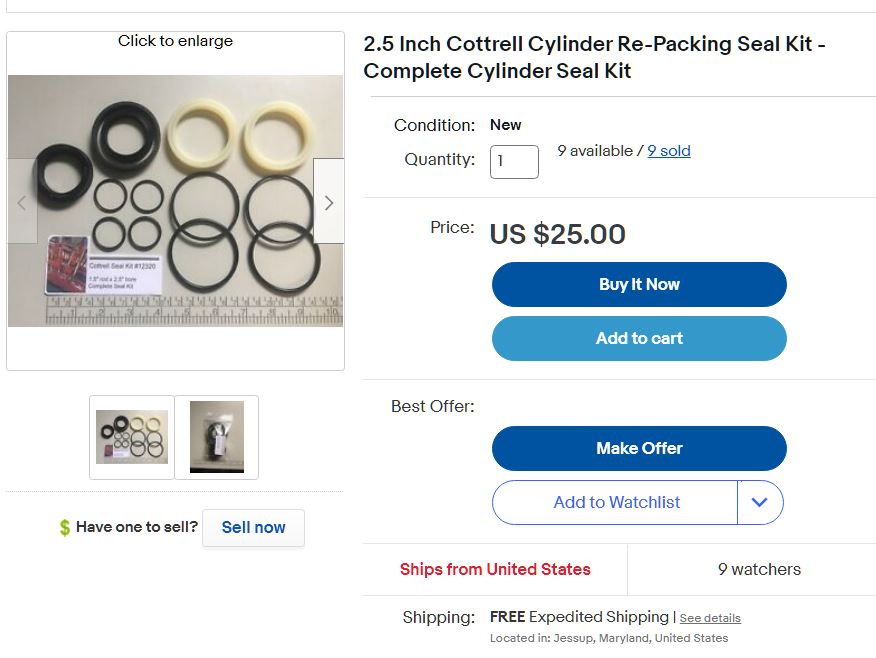Click the Sell now button

coord(253,528)
